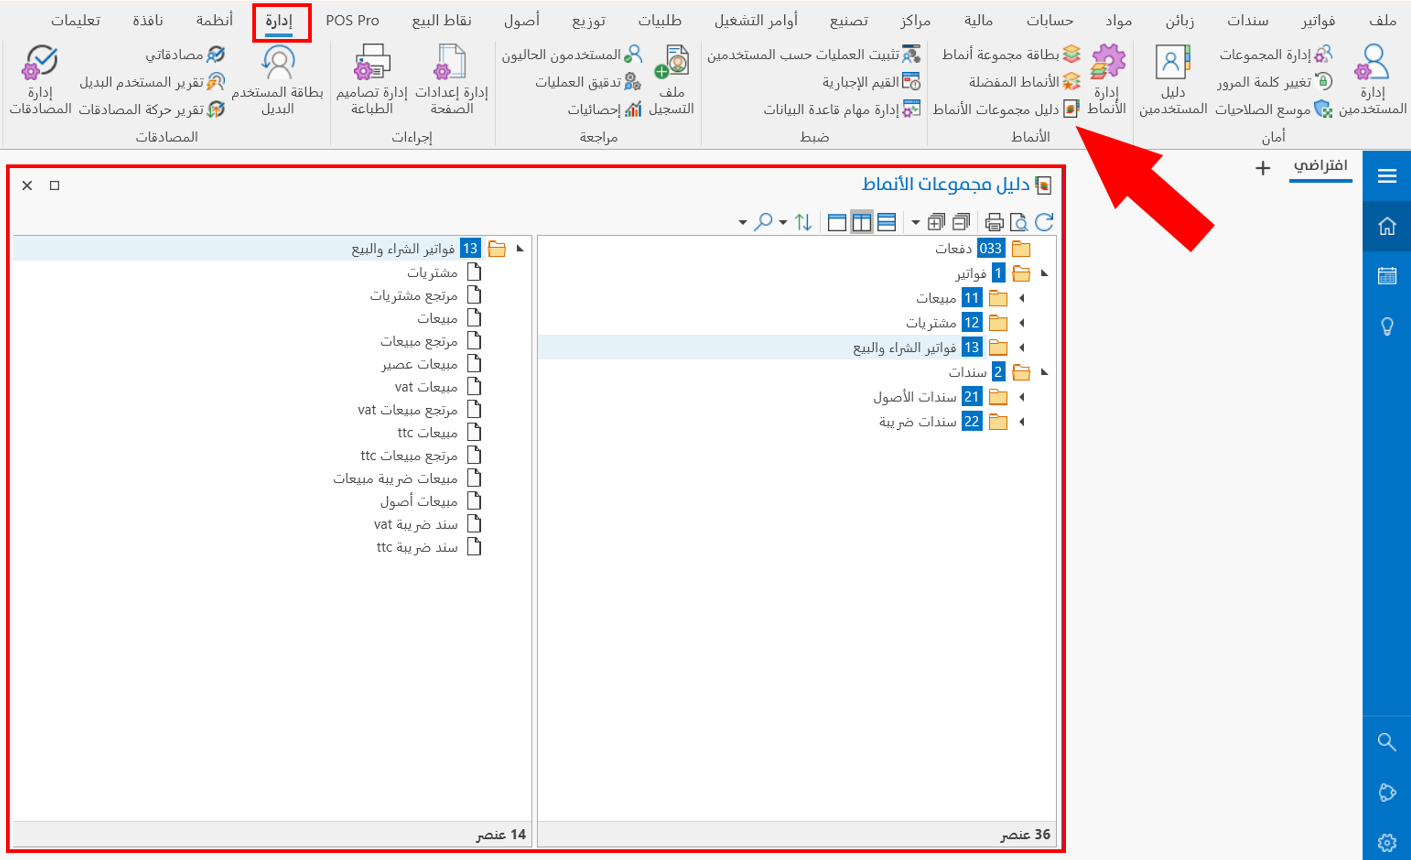Switch to the stacked horizontal view layout
The height and width of the screenshot is (860, 1411).
tap(887, 222)
